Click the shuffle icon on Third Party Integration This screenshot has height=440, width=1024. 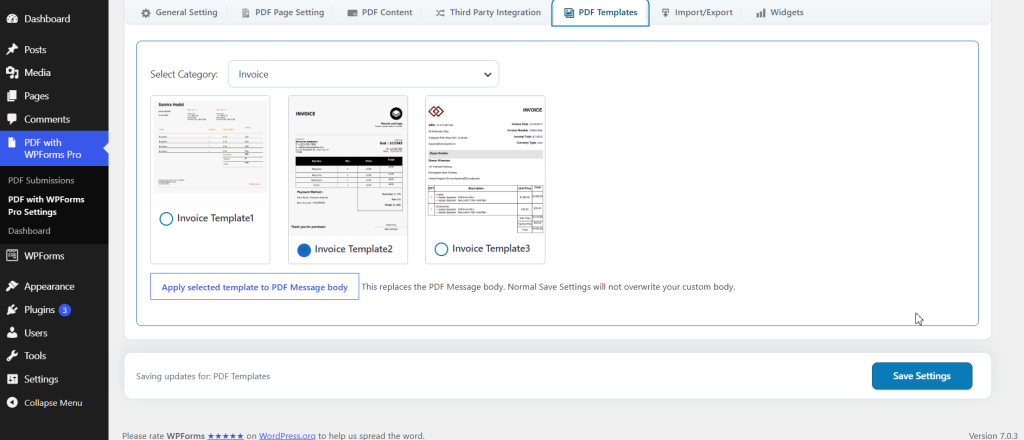(440, 12)
